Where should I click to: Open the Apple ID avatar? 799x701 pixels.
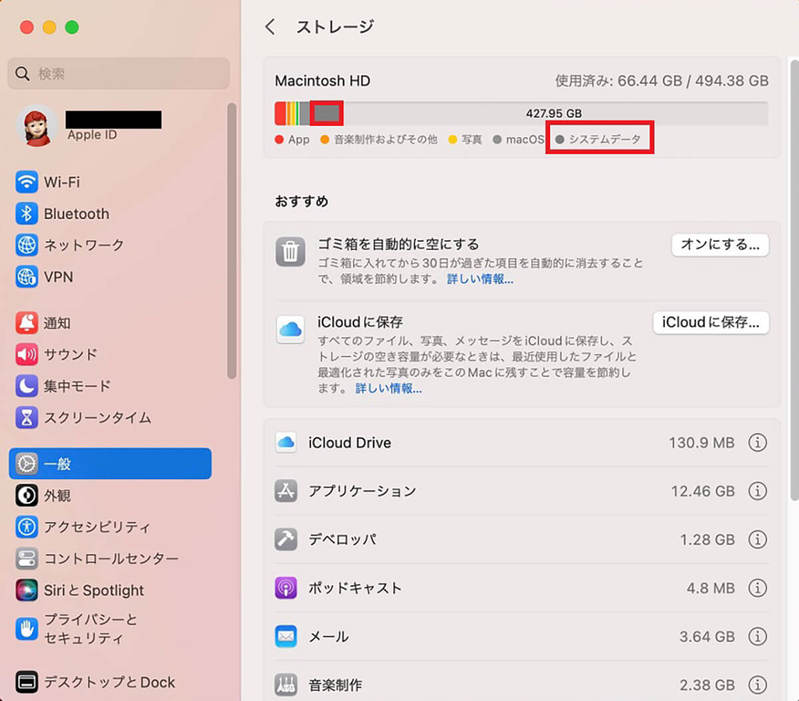pos(36,126)
